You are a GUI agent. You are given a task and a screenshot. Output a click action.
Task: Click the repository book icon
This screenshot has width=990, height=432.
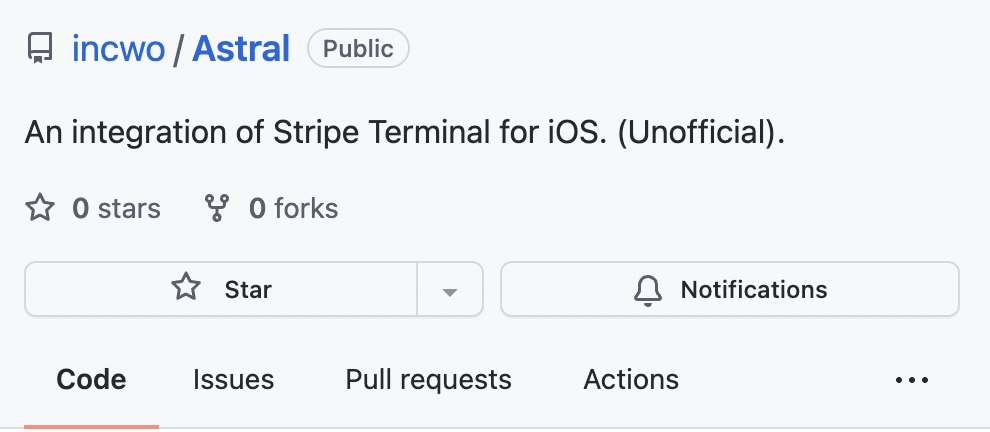(40, 49)
